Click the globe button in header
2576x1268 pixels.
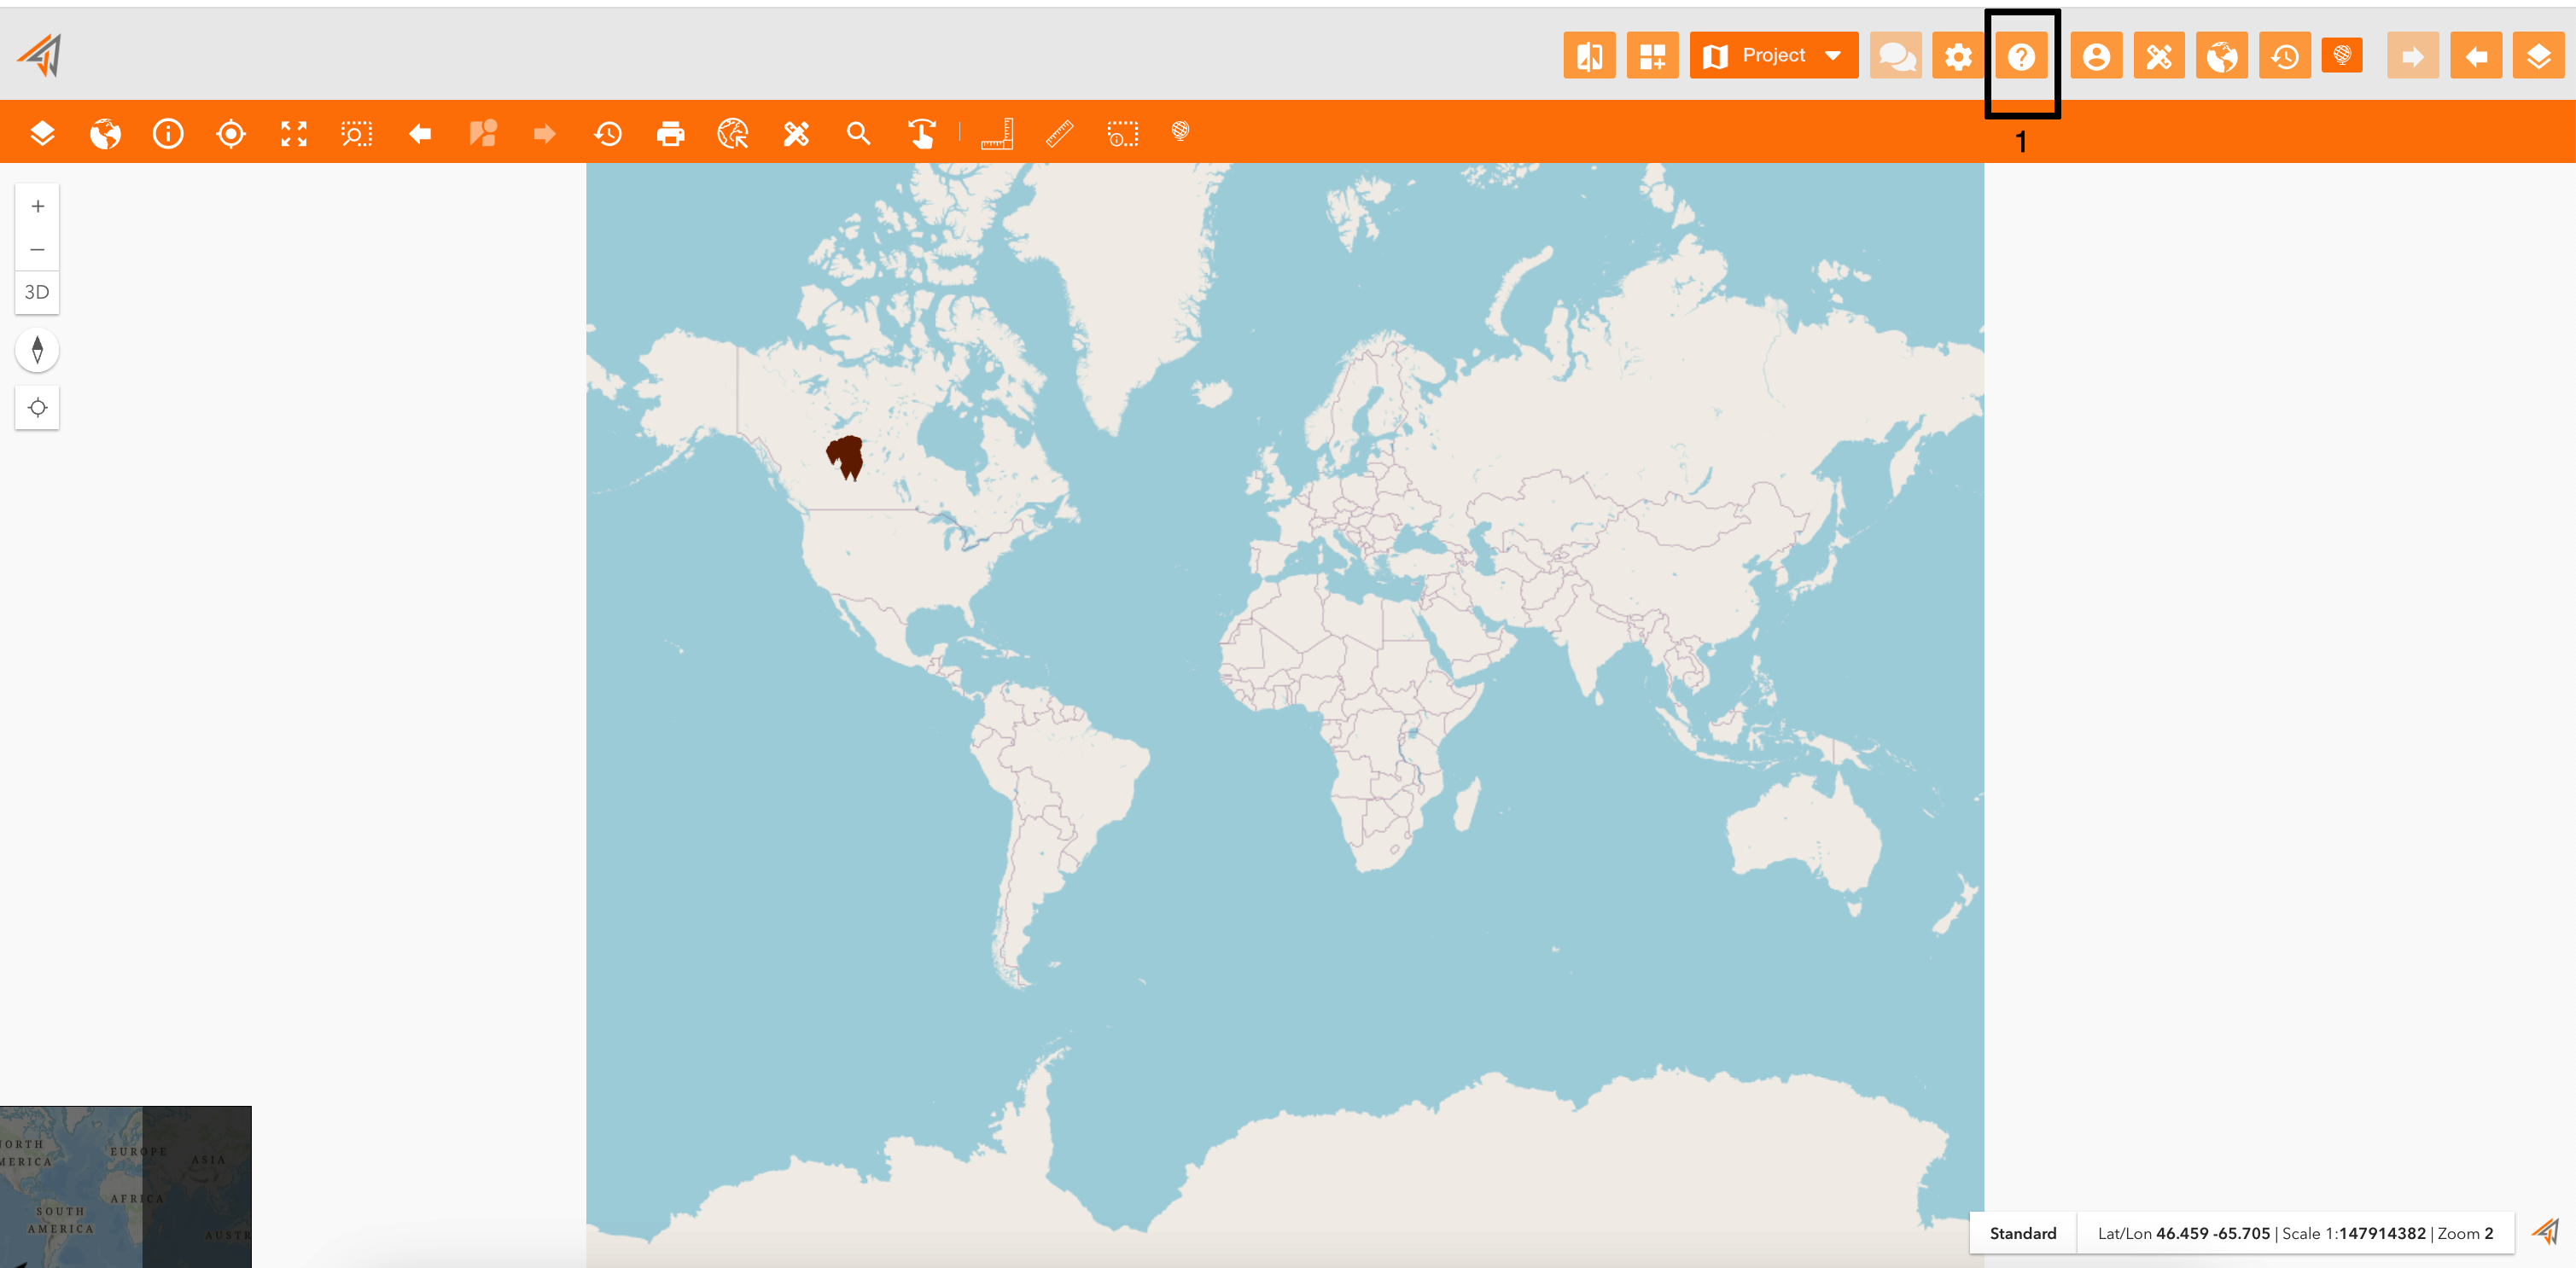click(x=2222, y=56)
